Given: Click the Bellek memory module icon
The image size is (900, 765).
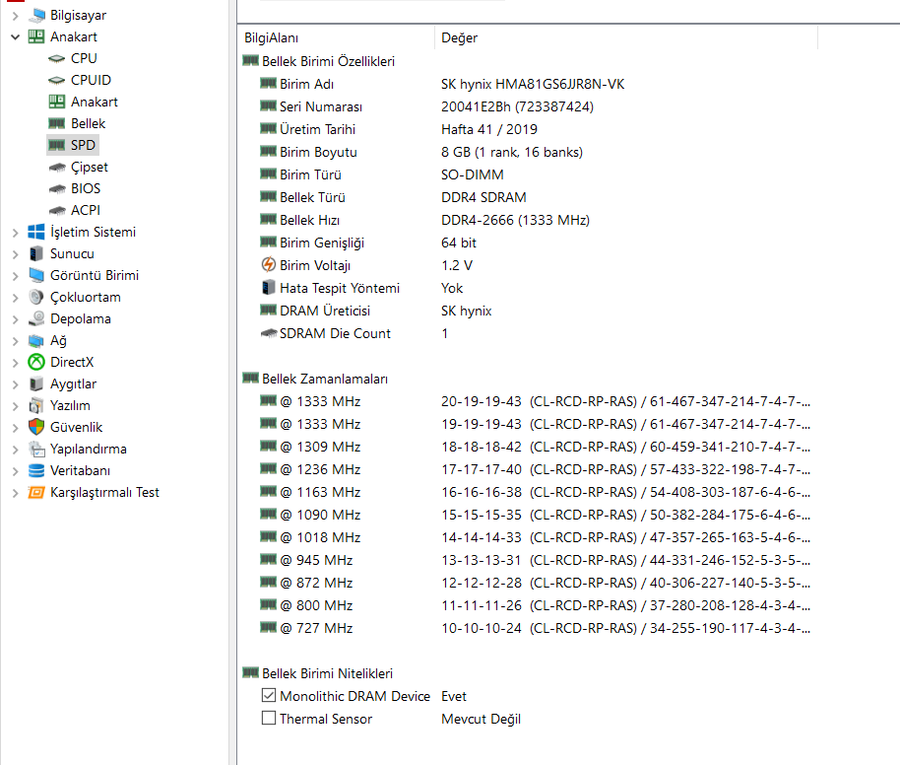Looking at the screenshot, I should [x=57, y=123].
